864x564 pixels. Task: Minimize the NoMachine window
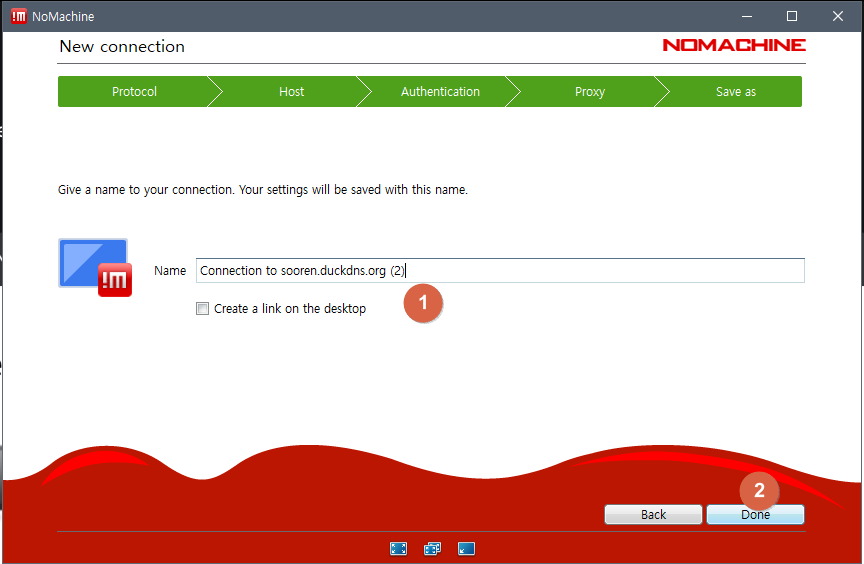click(x=747, y=16)
